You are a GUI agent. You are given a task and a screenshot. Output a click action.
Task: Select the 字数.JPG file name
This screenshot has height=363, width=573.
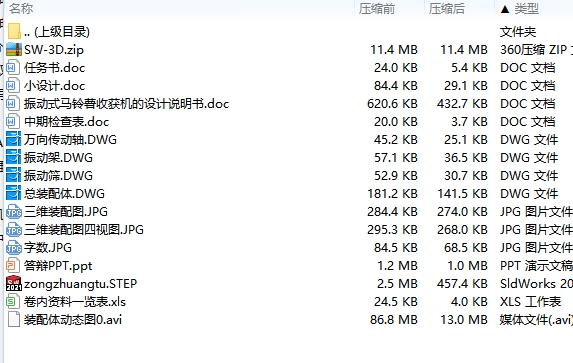pyautogui.click(x=48, y=247)
